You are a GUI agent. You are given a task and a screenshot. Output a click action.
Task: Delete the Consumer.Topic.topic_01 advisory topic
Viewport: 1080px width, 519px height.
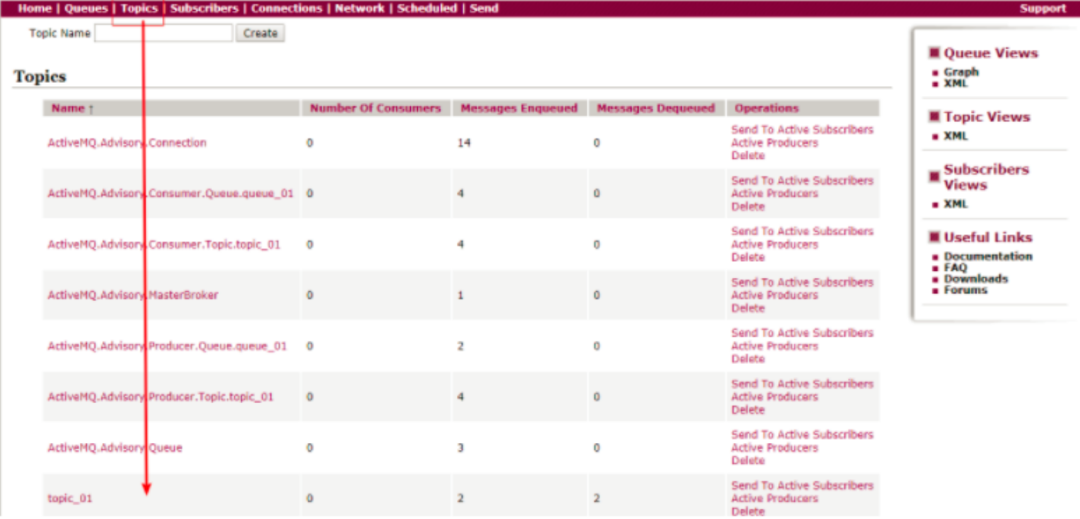tap(748, 257)
